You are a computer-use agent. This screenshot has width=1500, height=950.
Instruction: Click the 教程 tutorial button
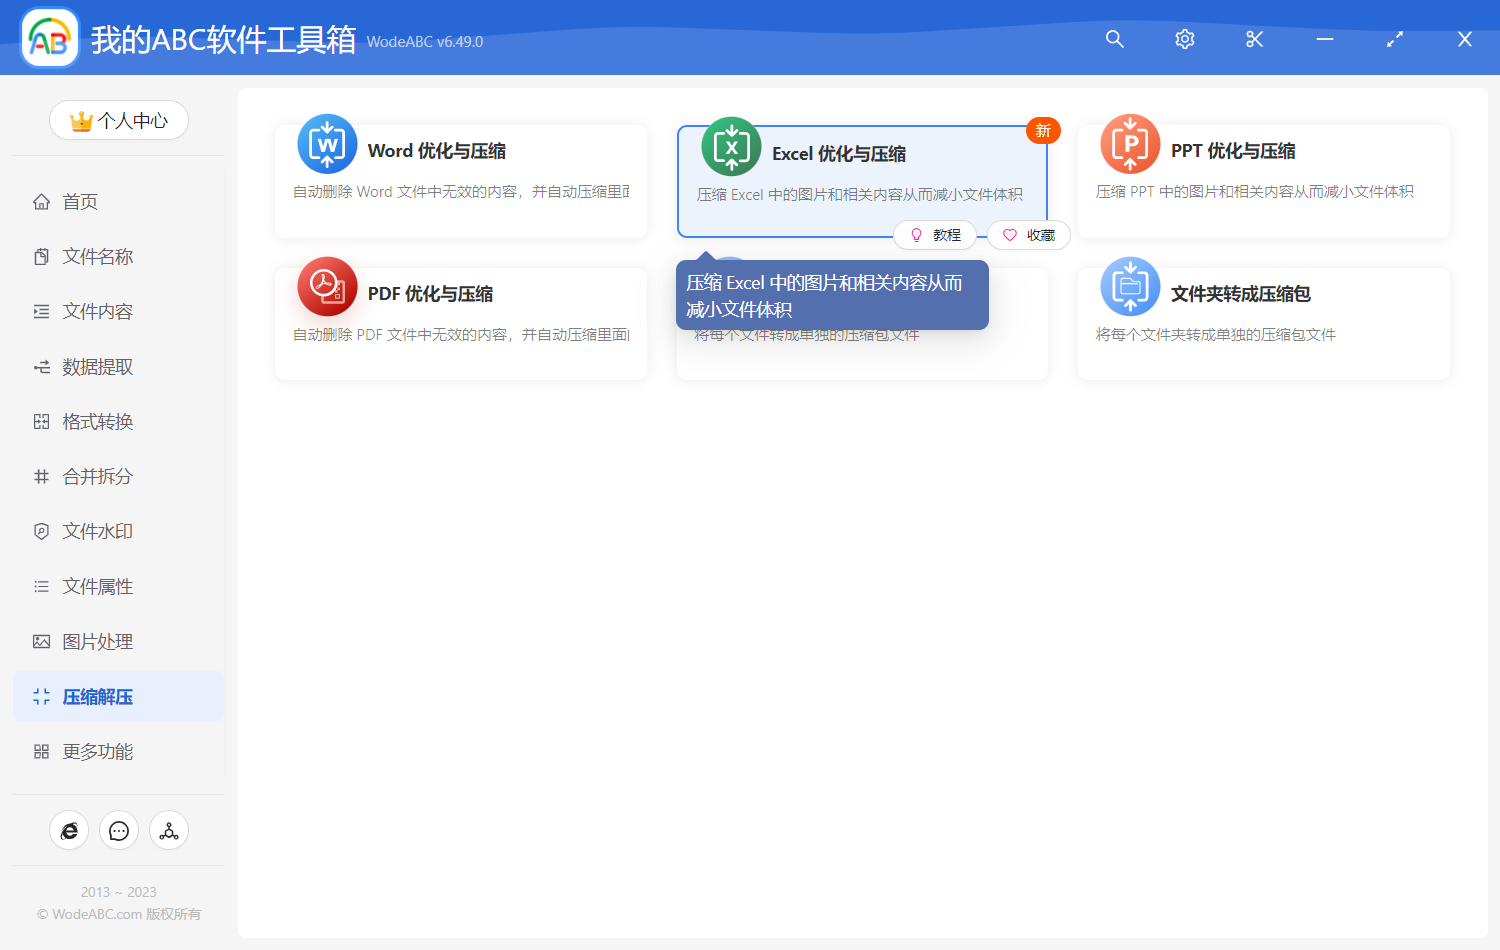tap(935, 235)
